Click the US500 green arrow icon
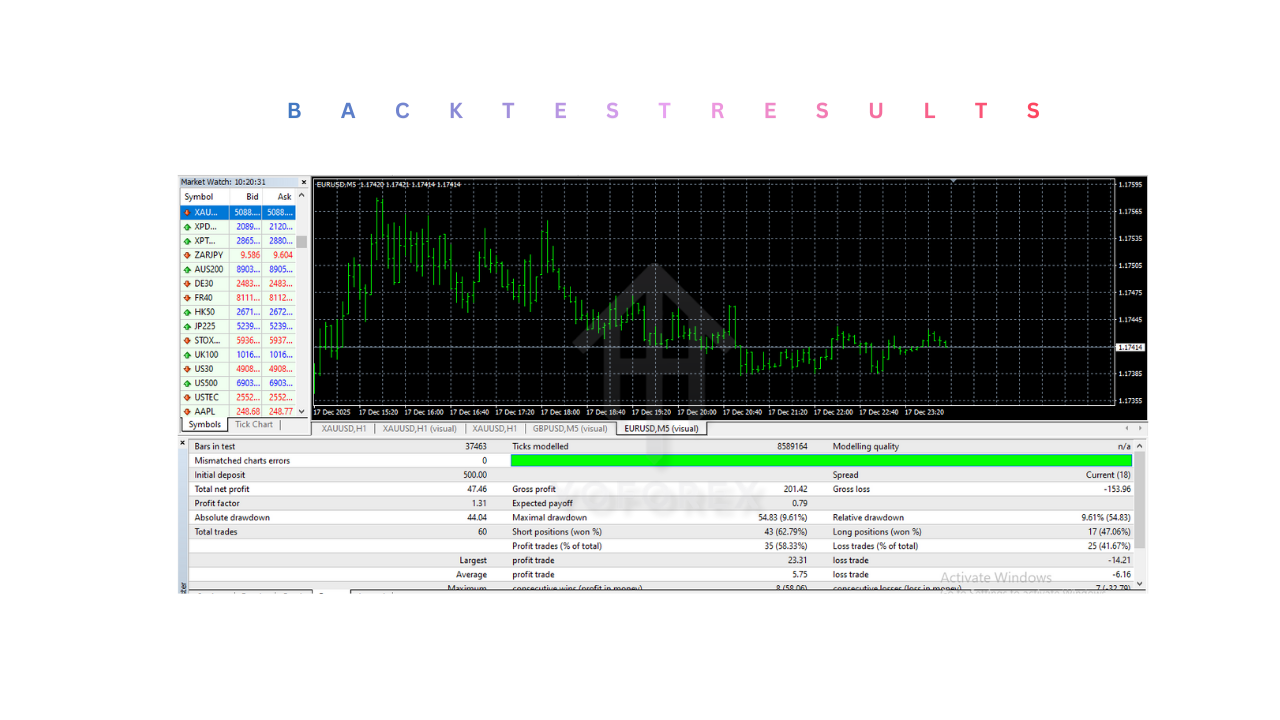 pyautogui.click(x=188, y=383)
